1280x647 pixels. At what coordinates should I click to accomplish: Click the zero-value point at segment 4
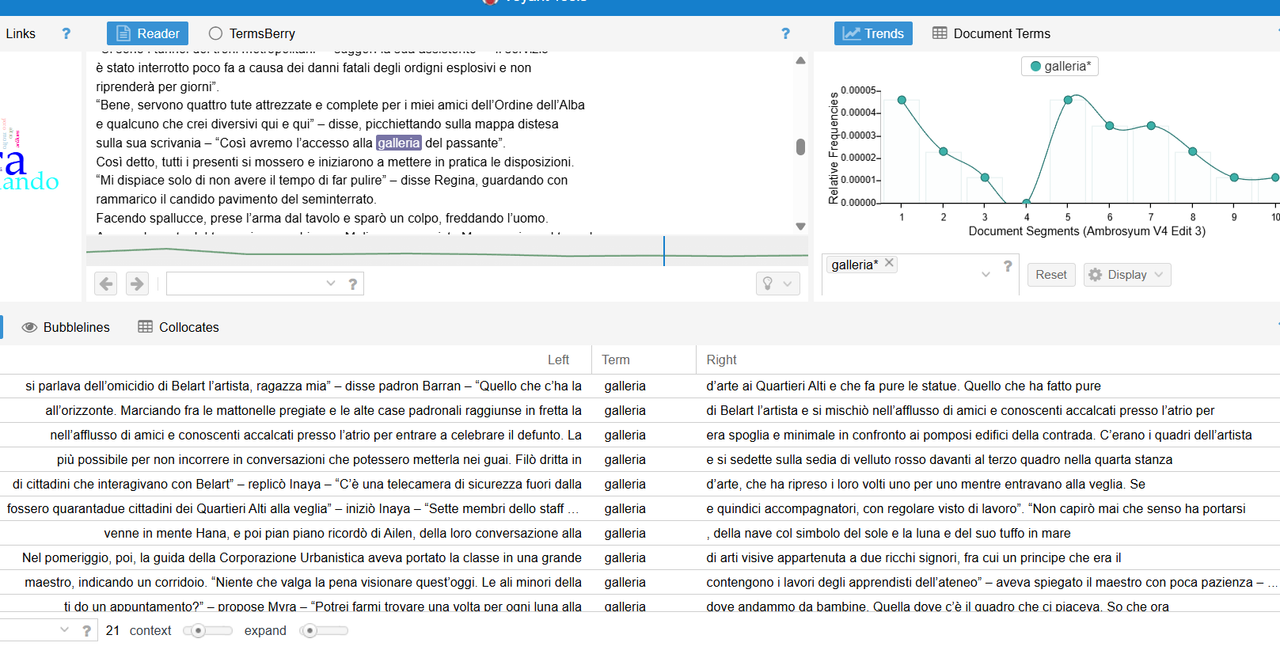point(1026,202)
